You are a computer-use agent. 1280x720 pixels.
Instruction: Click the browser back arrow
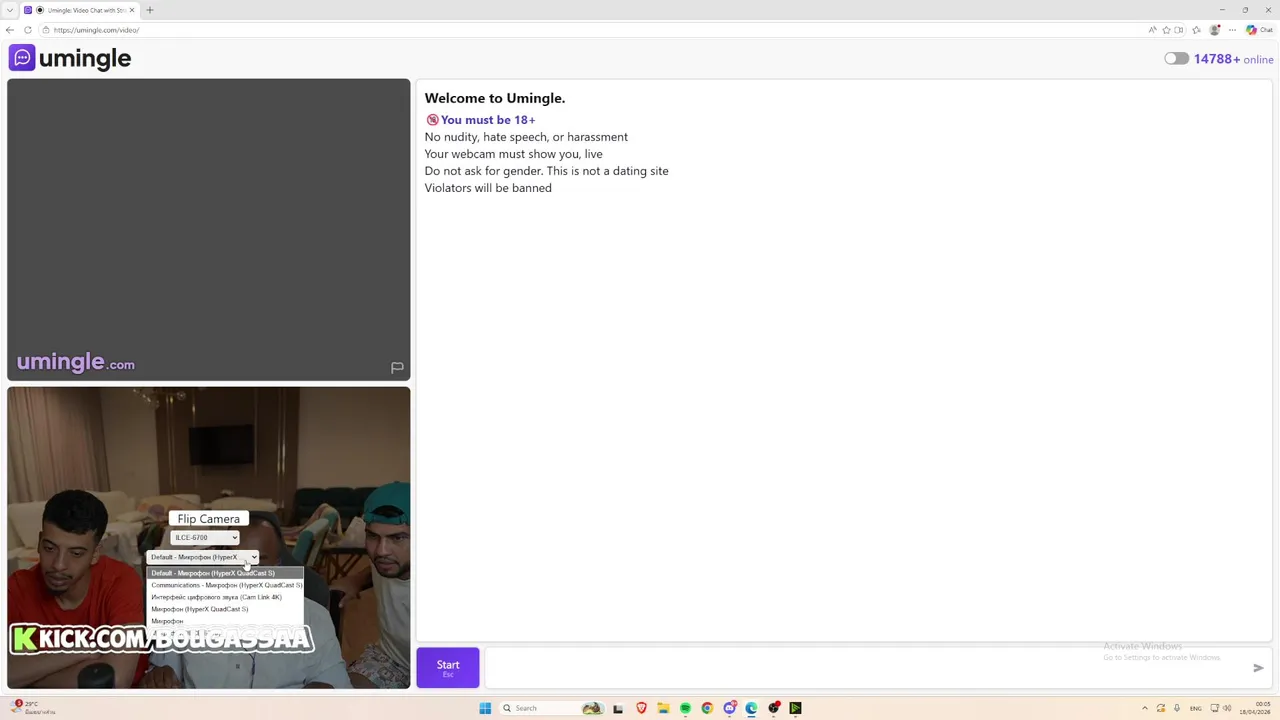click(10, 30)
